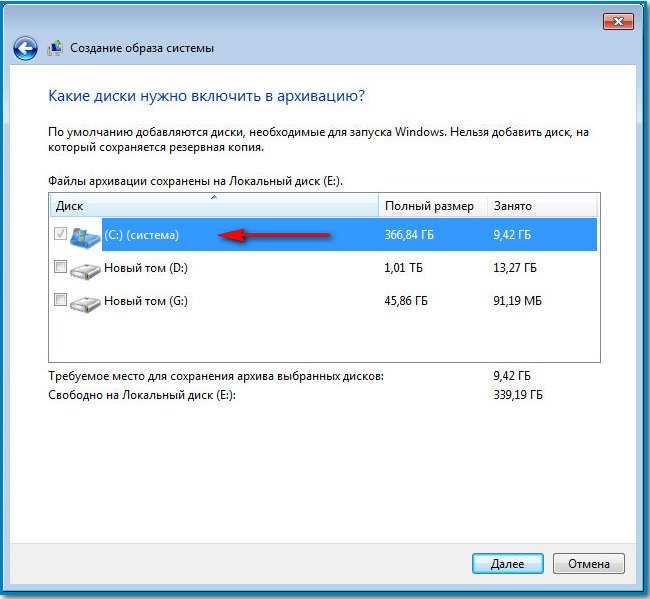The image size is (650, 599).
Task: Select the Новый том (D:) row label
Action: click(x=146, y=268)
